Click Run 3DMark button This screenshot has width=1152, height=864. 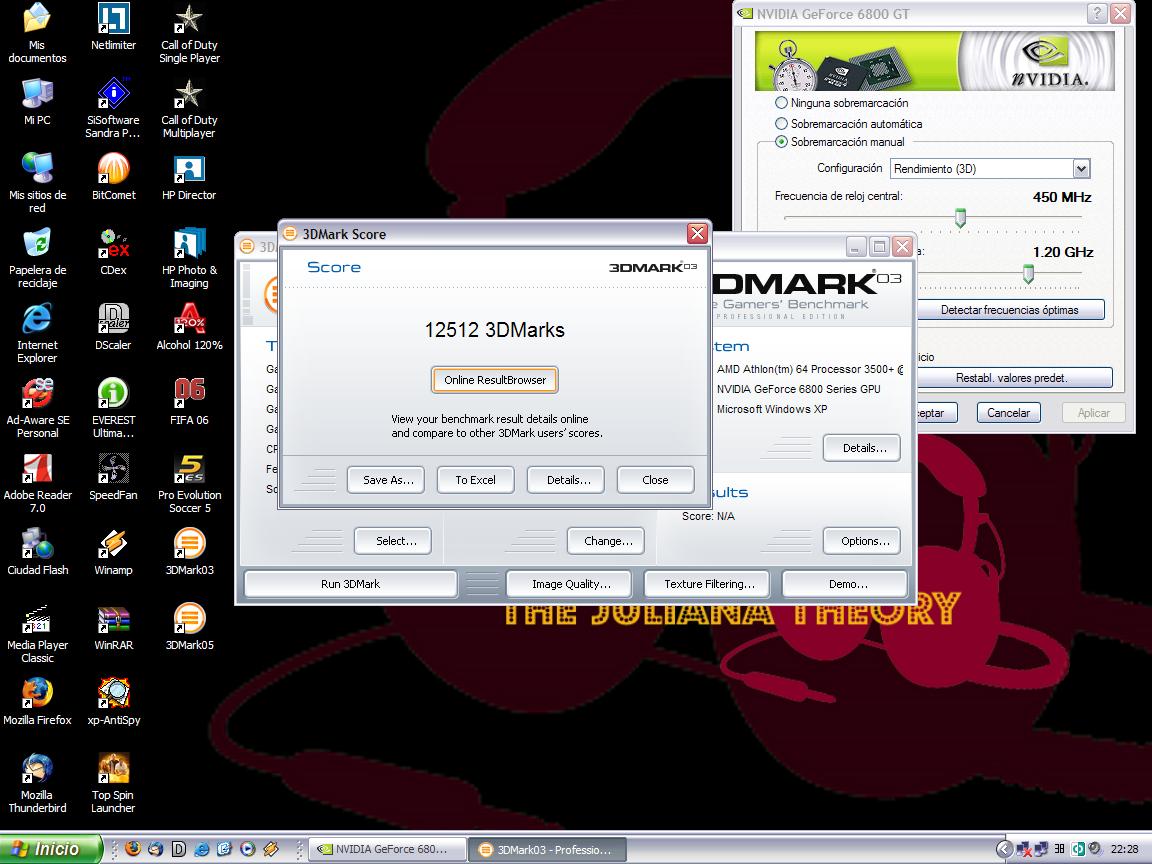point(350,584)
